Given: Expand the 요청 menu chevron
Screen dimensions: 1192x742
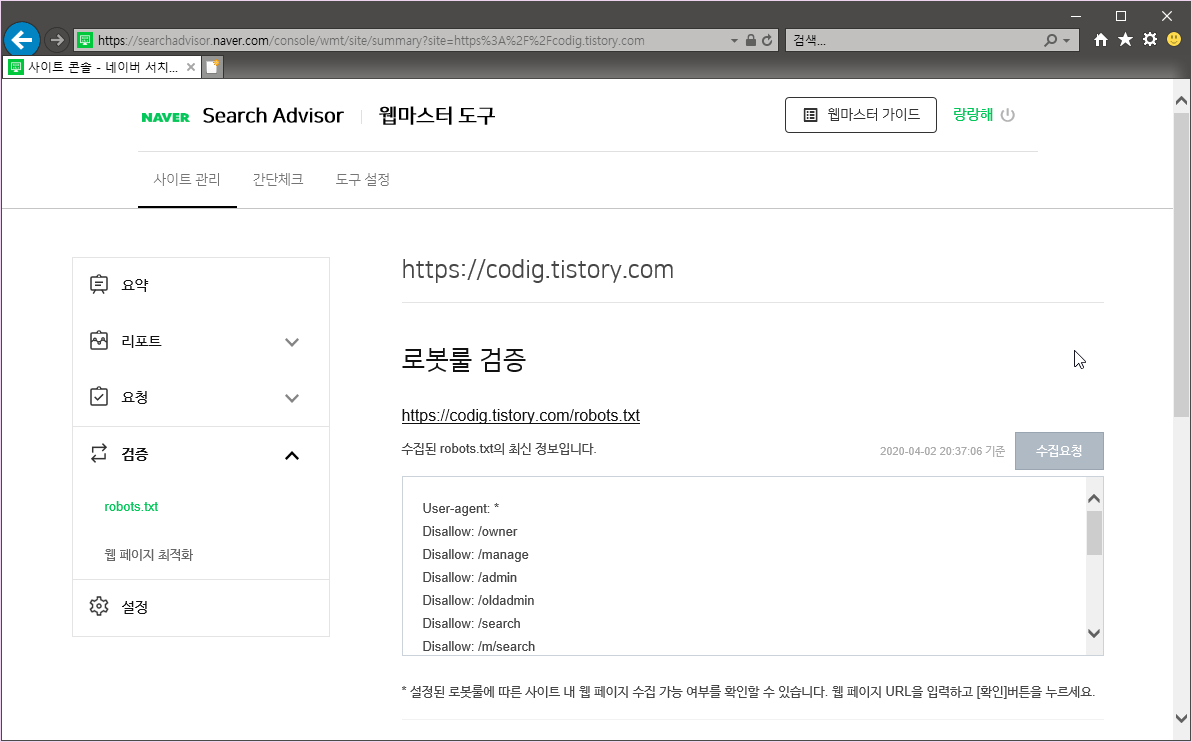Looking at the screenshot, I should click(x=292, y=398).
